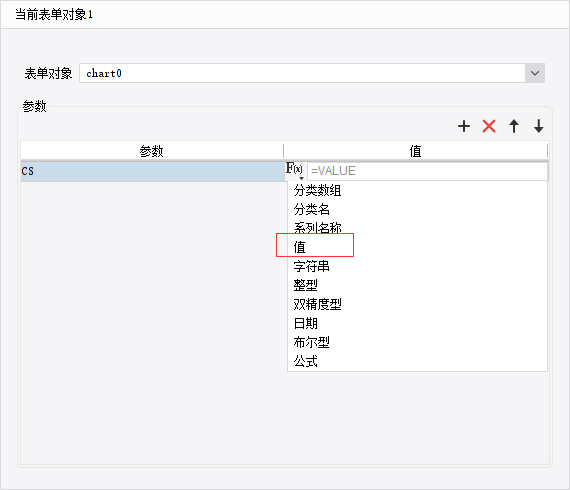Click the 参数 column header
The height and width of the screenshot is (490, 570).
[x=152, y=151]
